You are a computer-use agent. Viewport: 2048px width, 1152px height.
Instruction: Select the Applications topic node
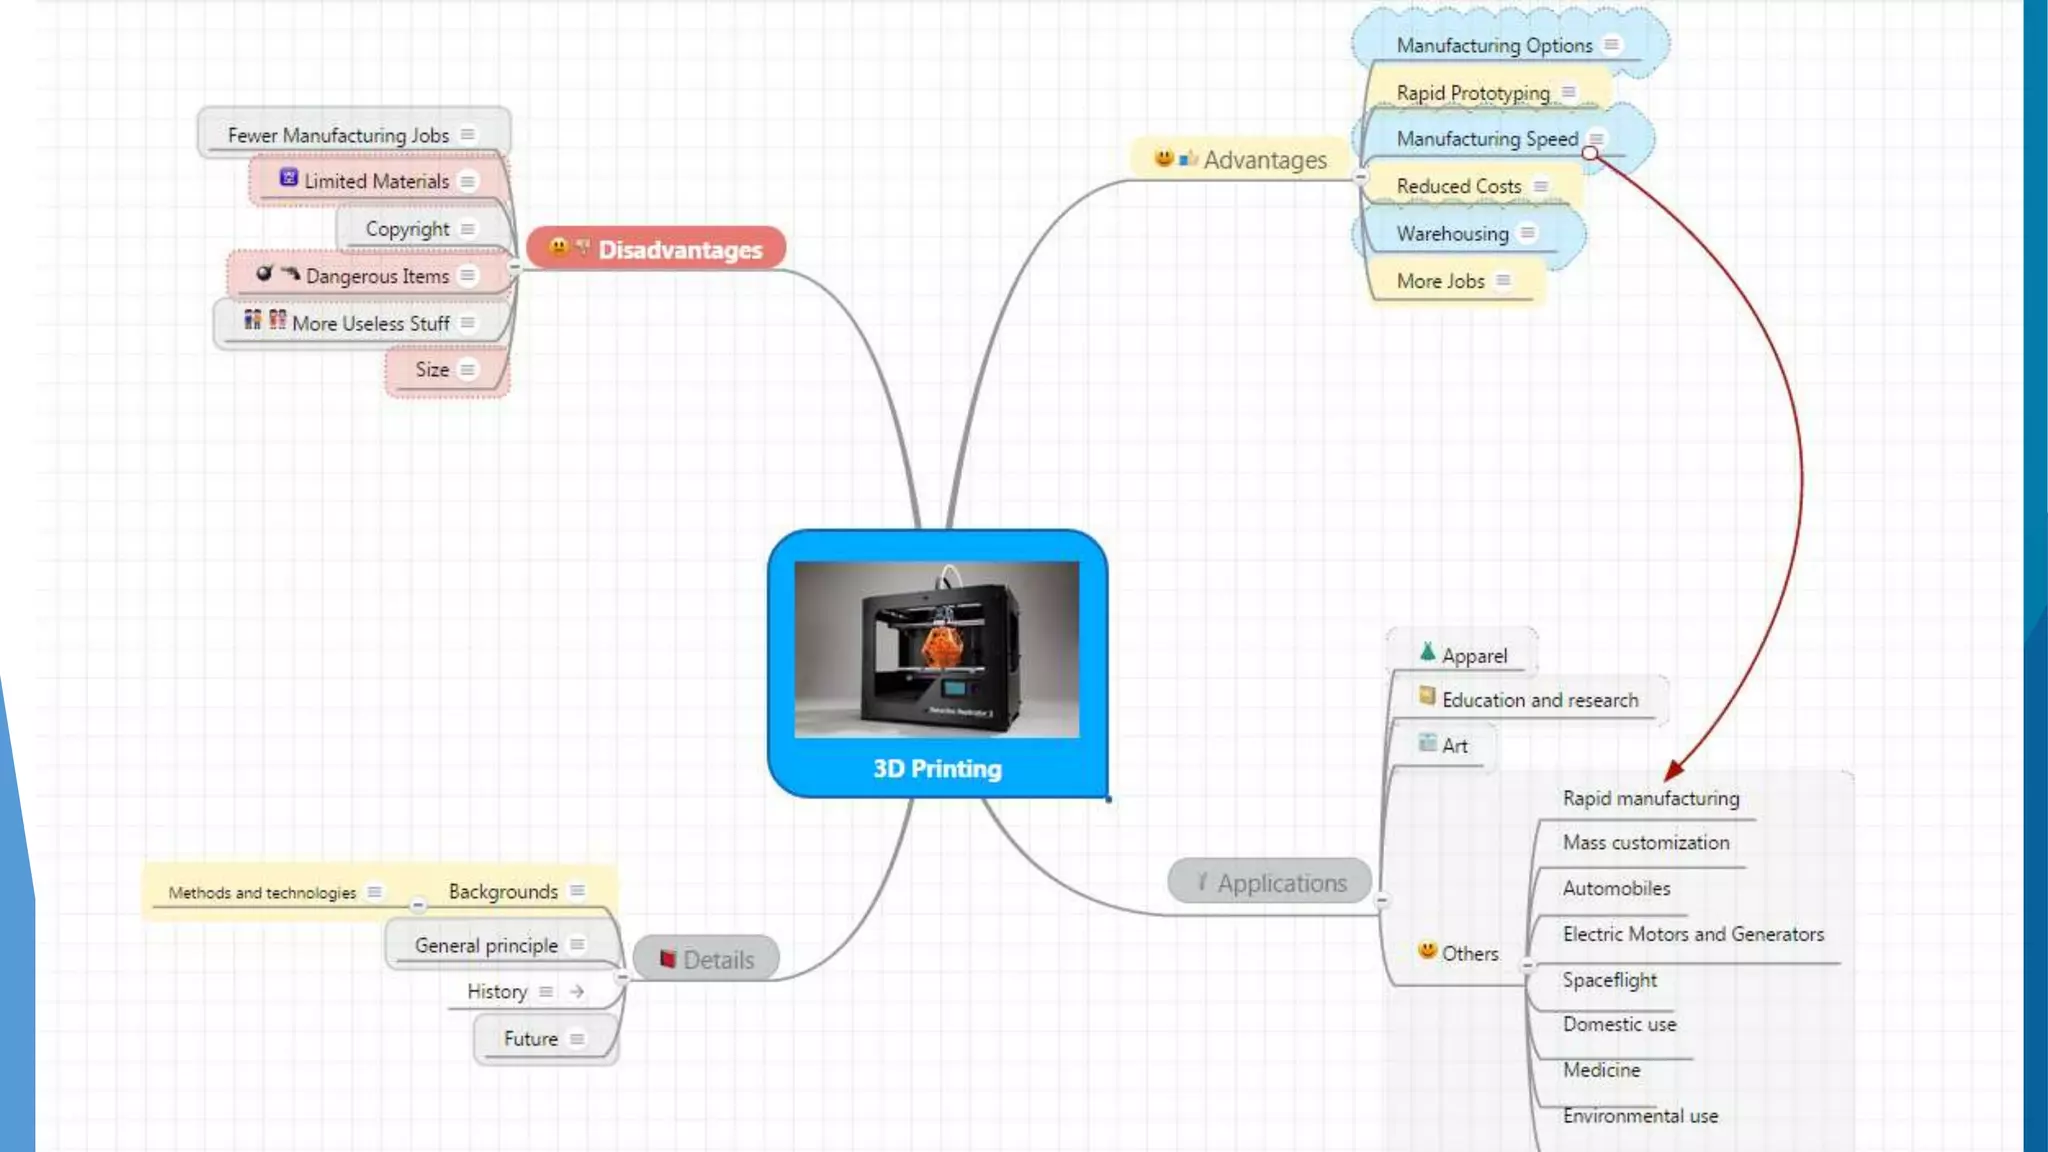1281,883
